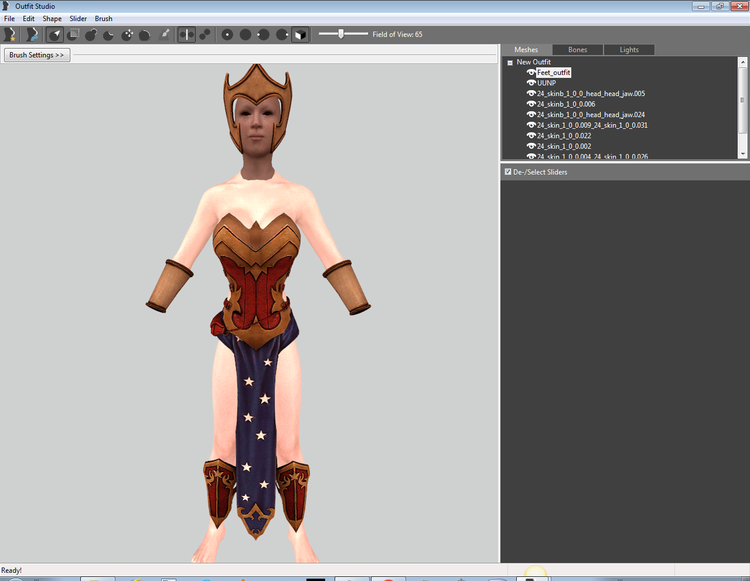Toggle visibility of 24_skin_1_0_0.009_24_skin_1_0_0.031
750x581 pixels.
pos(530,125)
